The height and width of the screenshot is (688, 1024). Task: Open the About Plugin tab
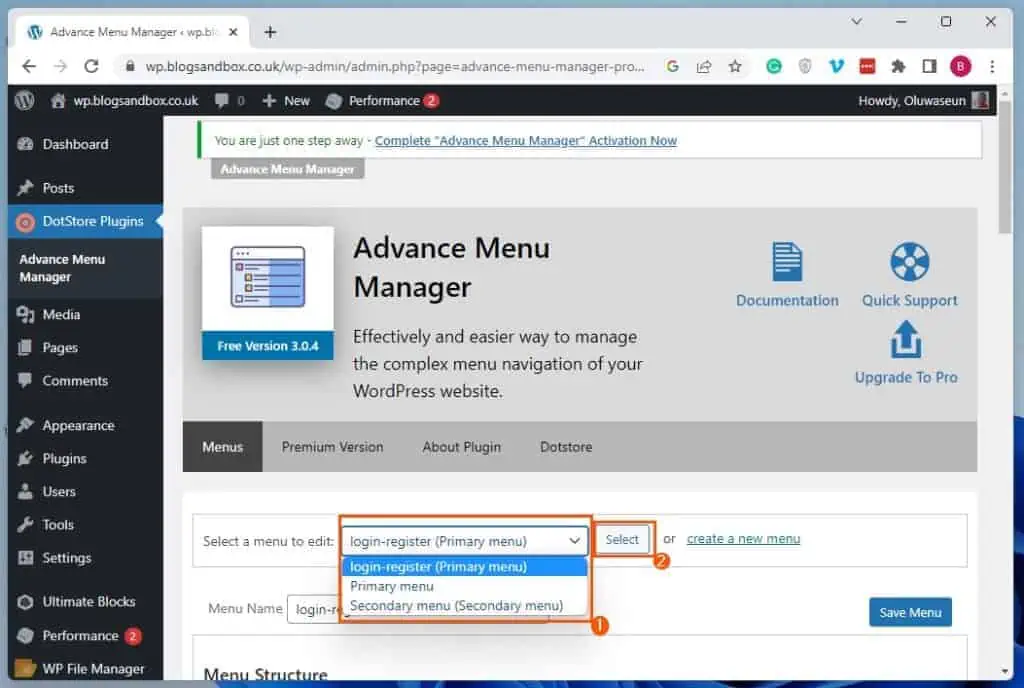pos(461,447)
